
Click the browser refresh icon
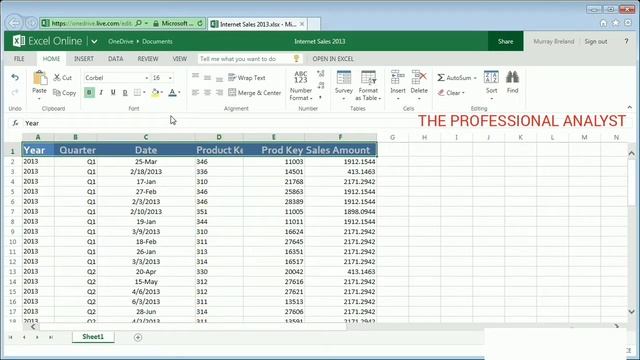pos(200,23)
